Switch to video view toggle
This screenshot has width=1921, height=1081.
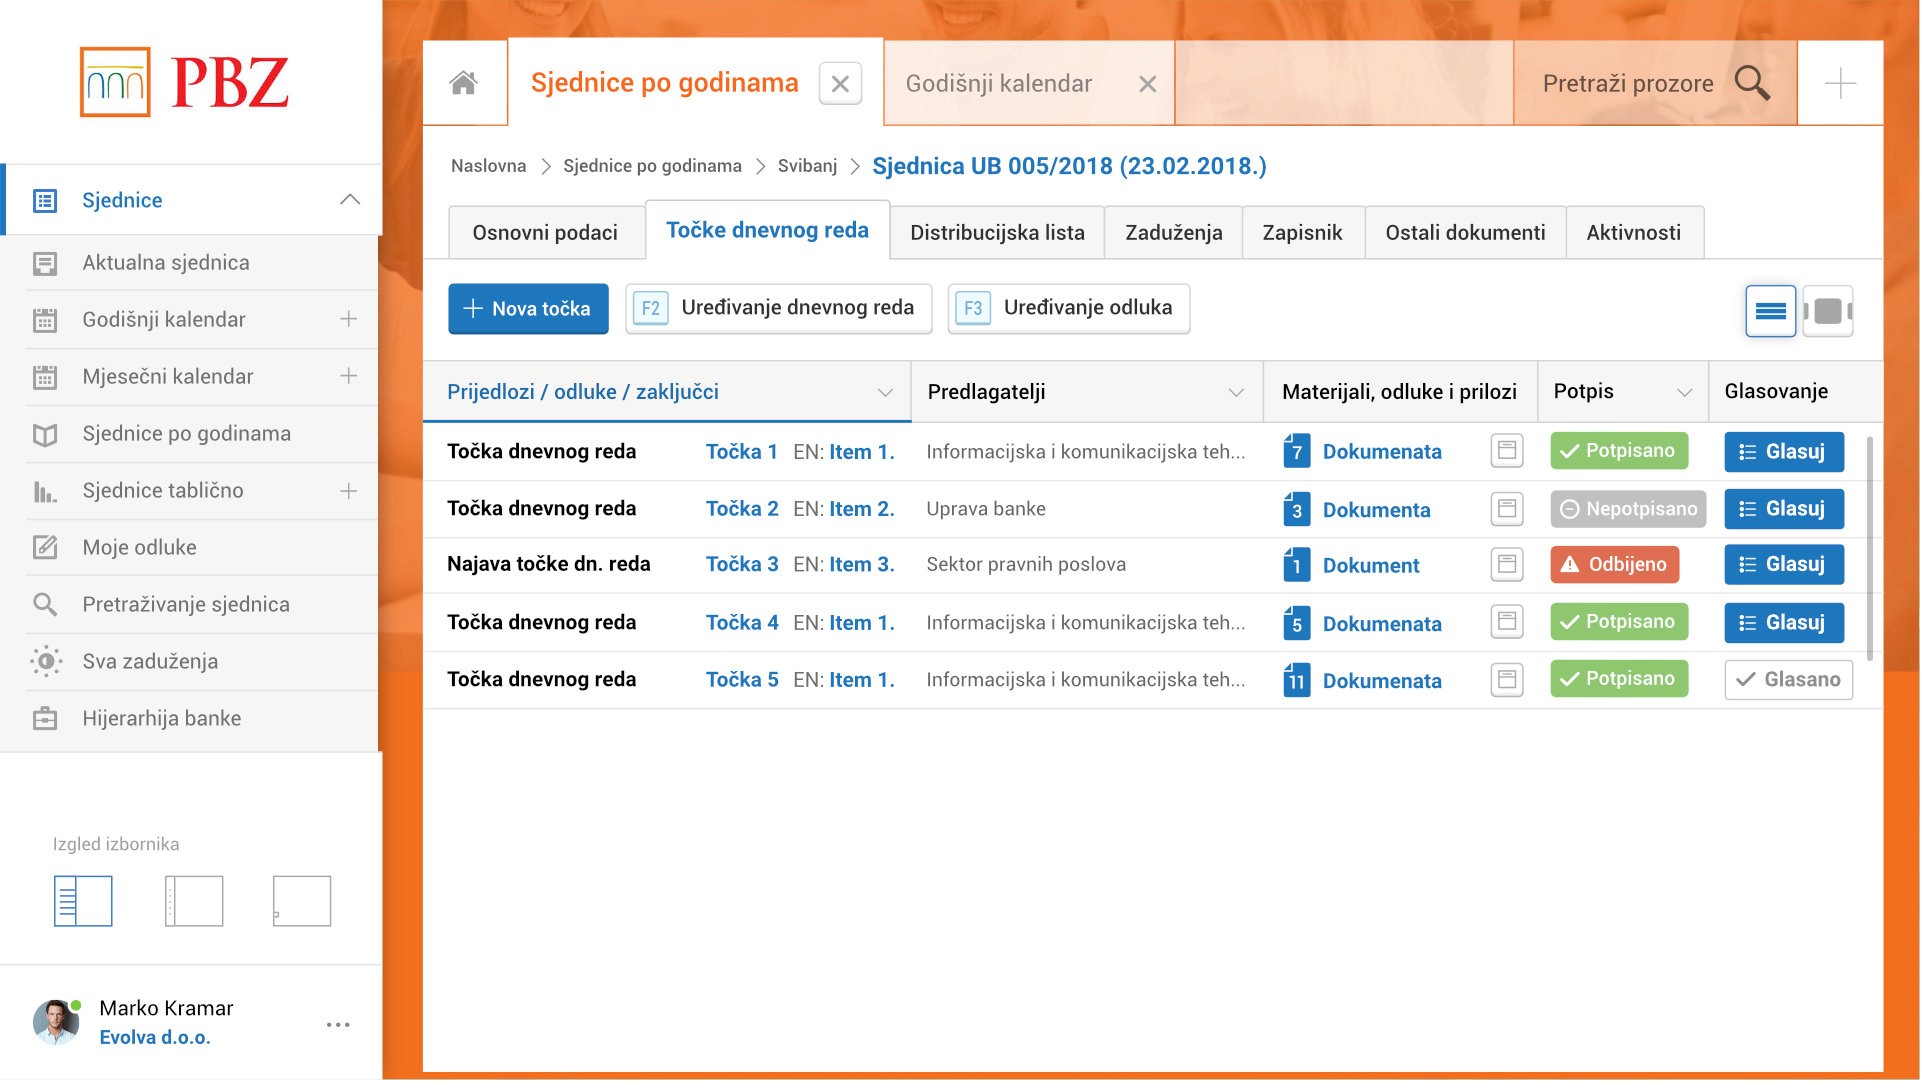1827,311
